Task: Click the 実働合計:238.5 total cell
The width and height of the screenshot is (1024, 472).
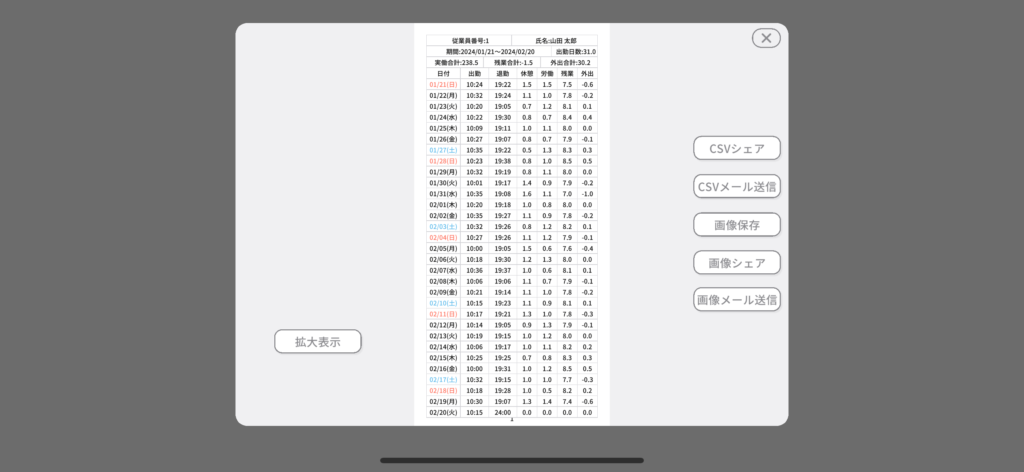Action: 456,63
